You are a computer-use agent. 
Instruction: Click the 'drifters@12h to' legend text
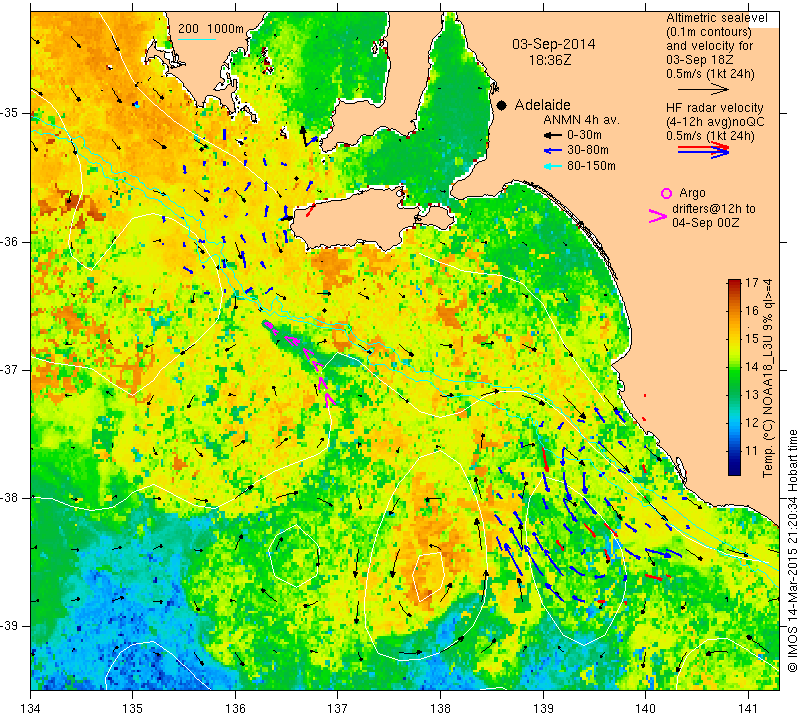pyautogui.click(x=714, y=209)
